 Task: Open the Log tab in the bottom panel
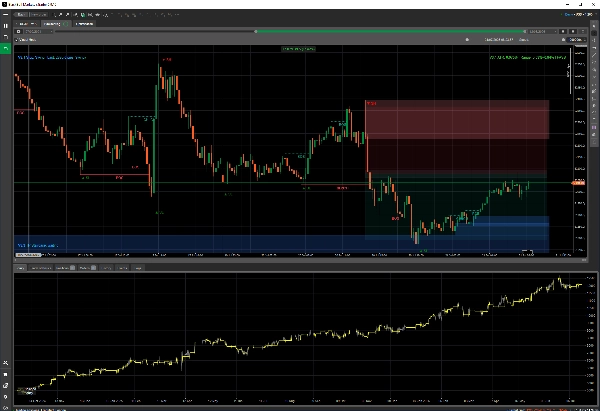click(x=138, y=268)
